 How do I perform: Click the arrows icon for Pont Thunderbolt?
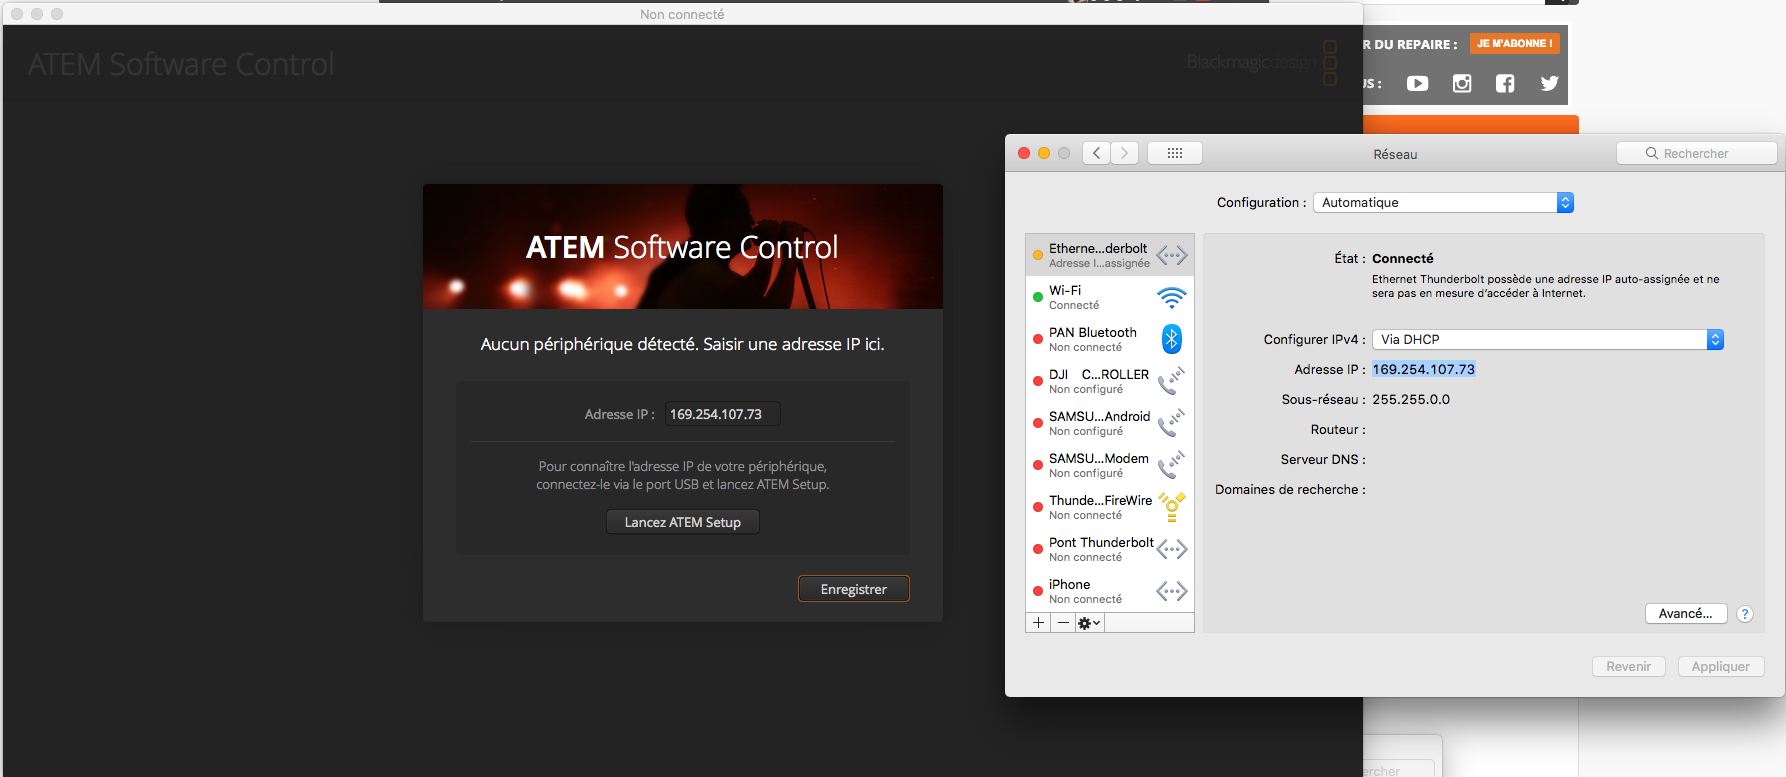[x=1171, y=549]
